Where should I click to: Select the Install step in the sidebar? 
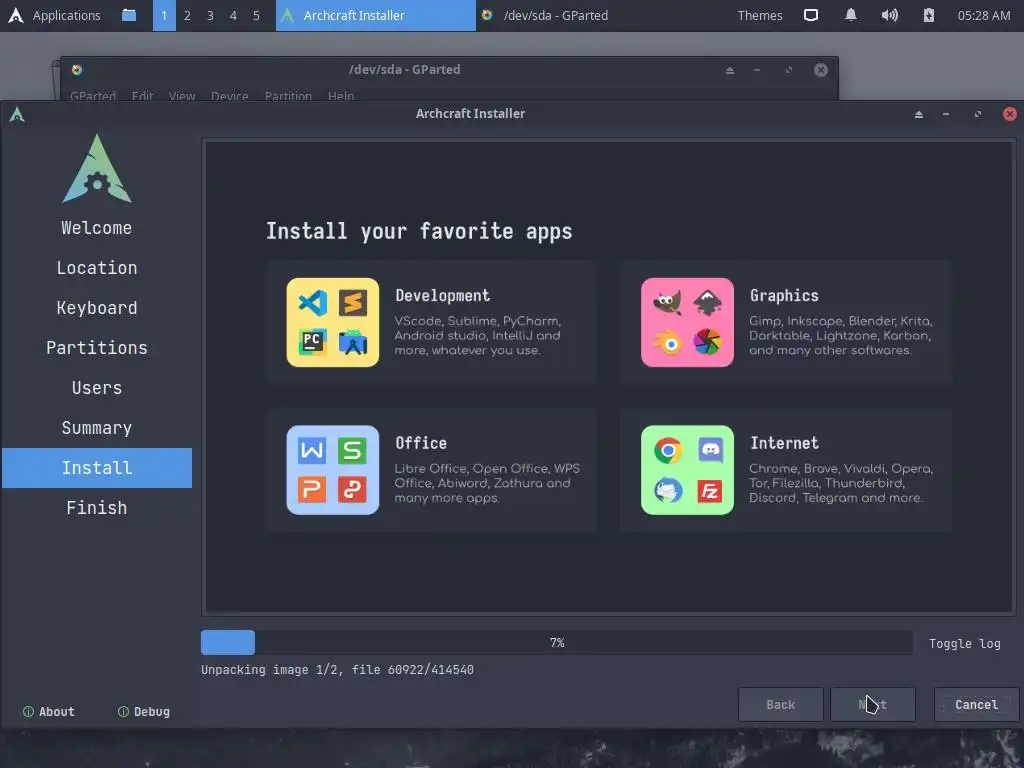coord(97,468)
